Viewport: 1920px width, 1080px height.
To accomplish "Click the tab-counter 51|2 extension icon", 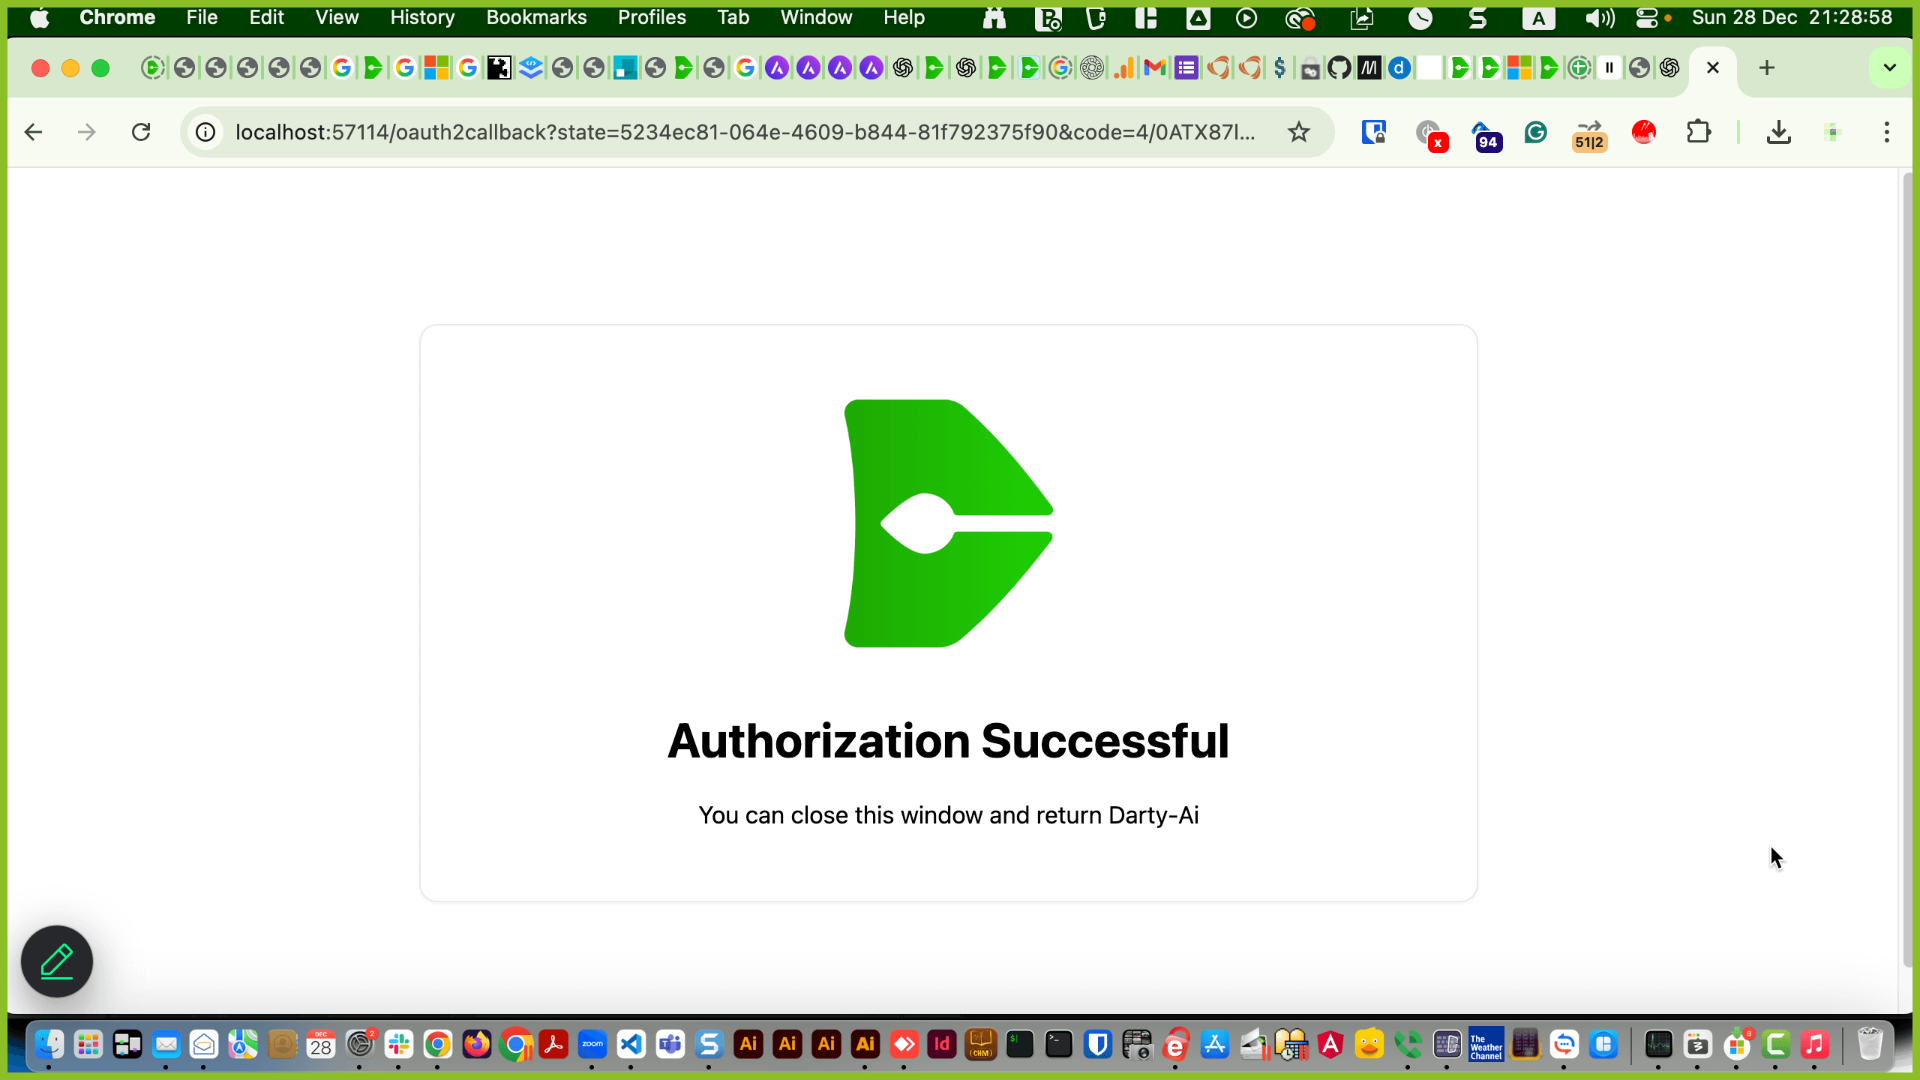I will pos(1589,136).
